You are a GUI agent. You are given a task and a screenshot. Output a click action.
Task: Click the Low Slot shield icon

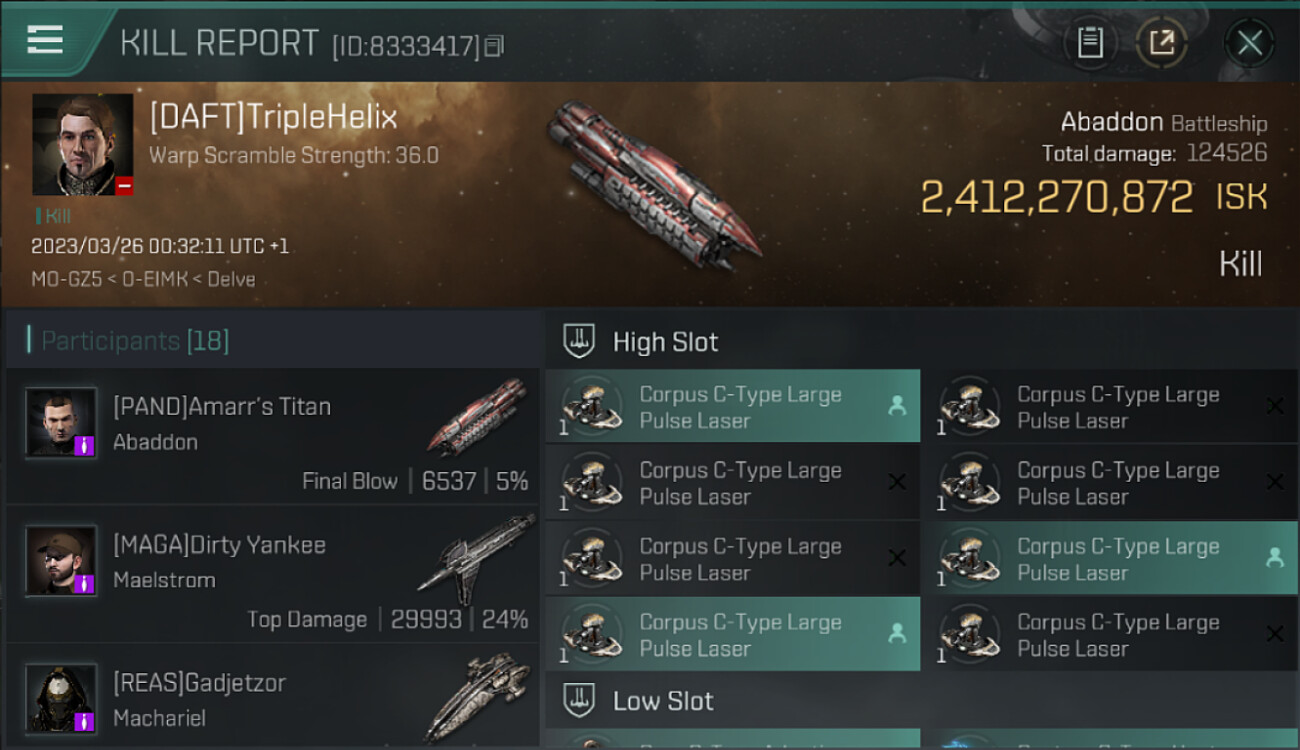(x=580, y=701)
